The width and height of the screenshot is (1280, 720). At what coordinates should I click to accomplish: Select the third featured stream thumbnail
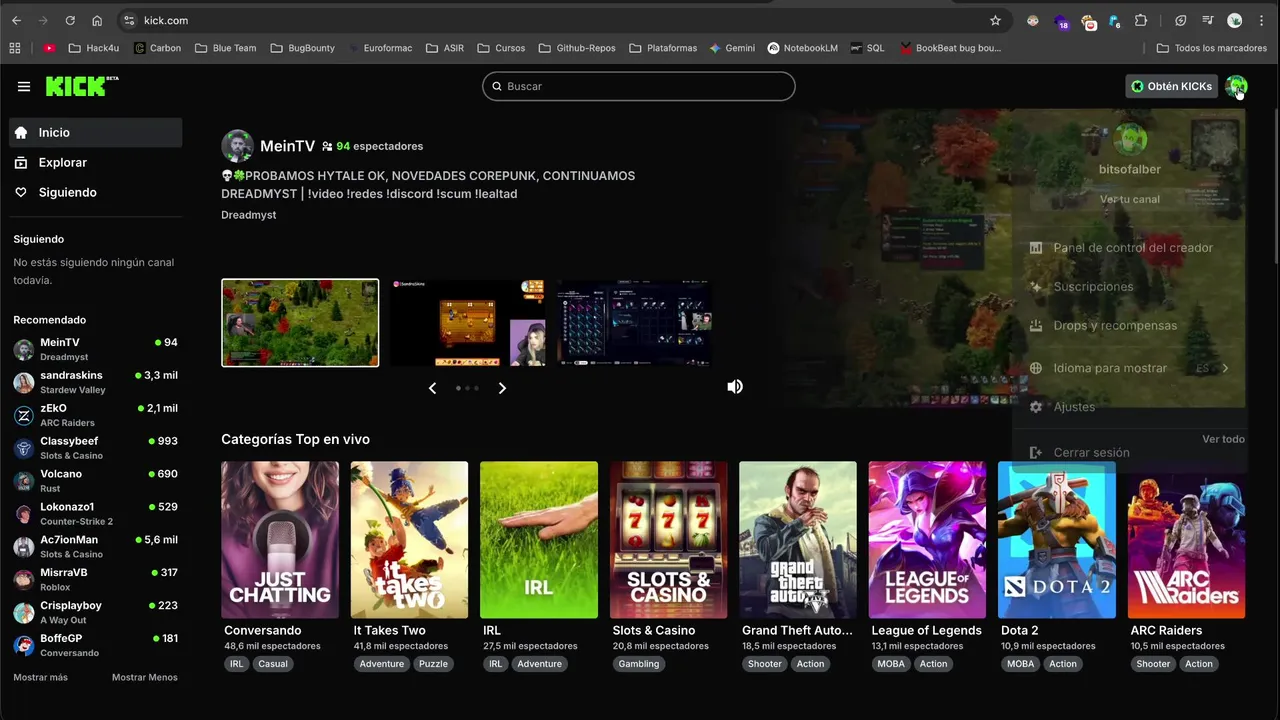(x=635, y=323)
